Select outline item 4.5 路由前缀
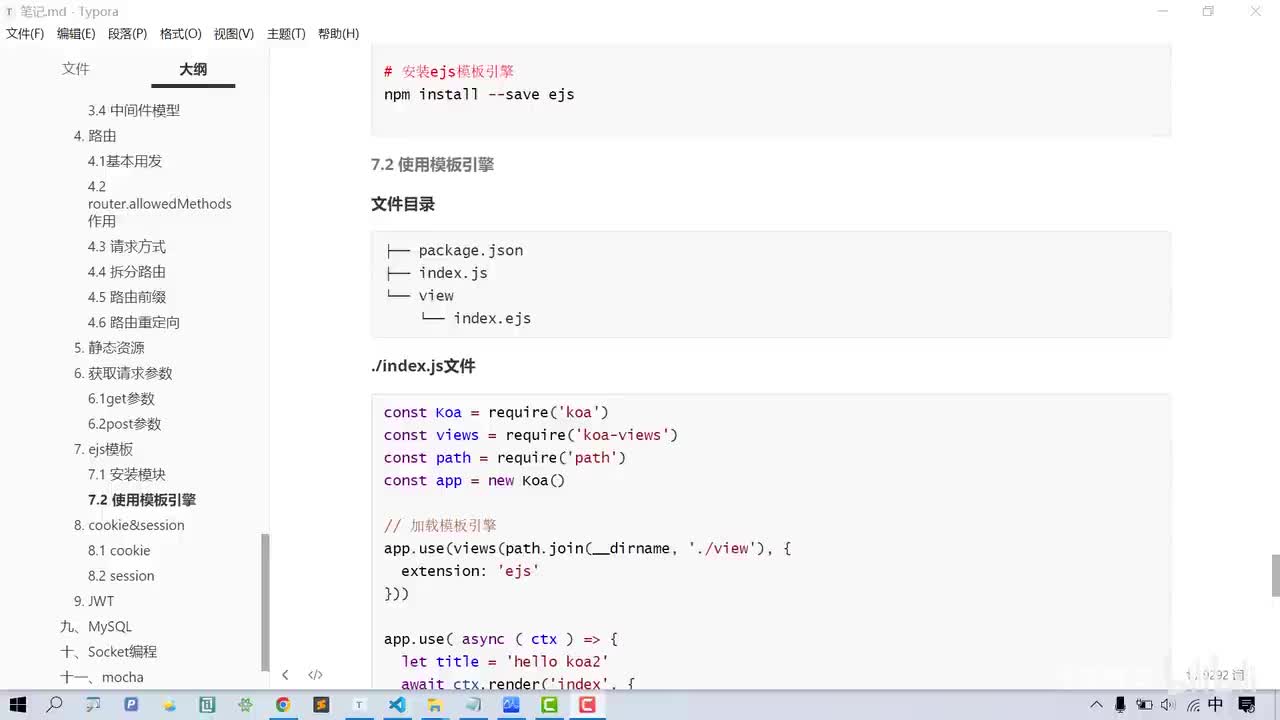This screenshot has width=1280, height=720. point(127,297)
